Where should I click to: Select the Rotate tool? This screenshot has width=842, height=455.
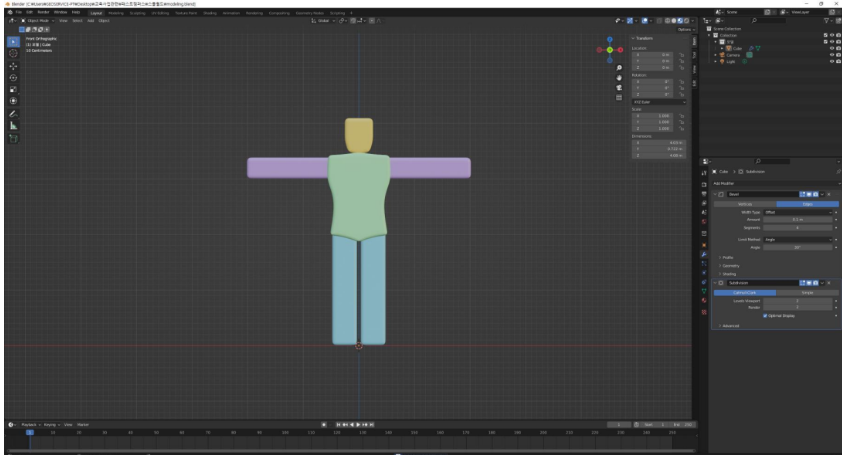tap(13, 78)
